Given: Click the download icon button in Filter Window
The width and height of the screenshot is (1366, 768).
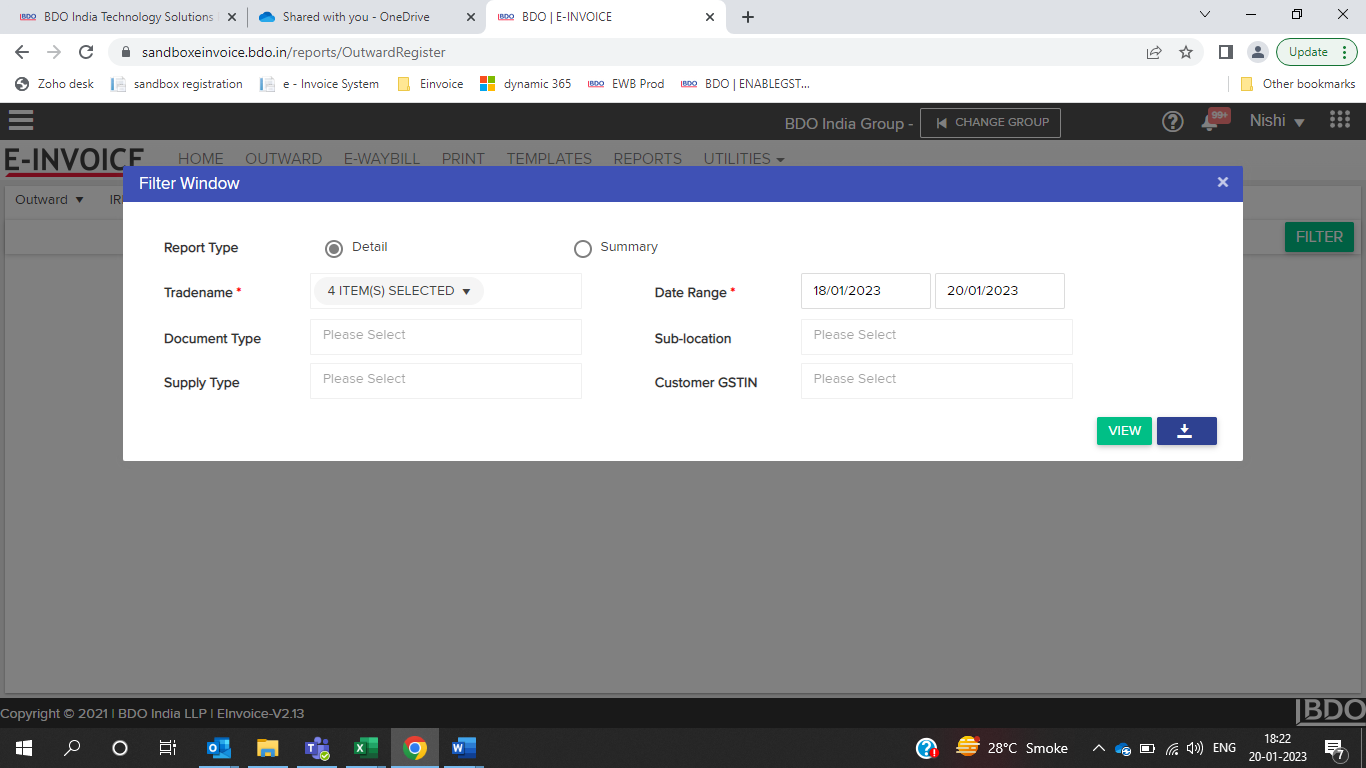Looking at the screenshot, I should (x=1186, y=431).
